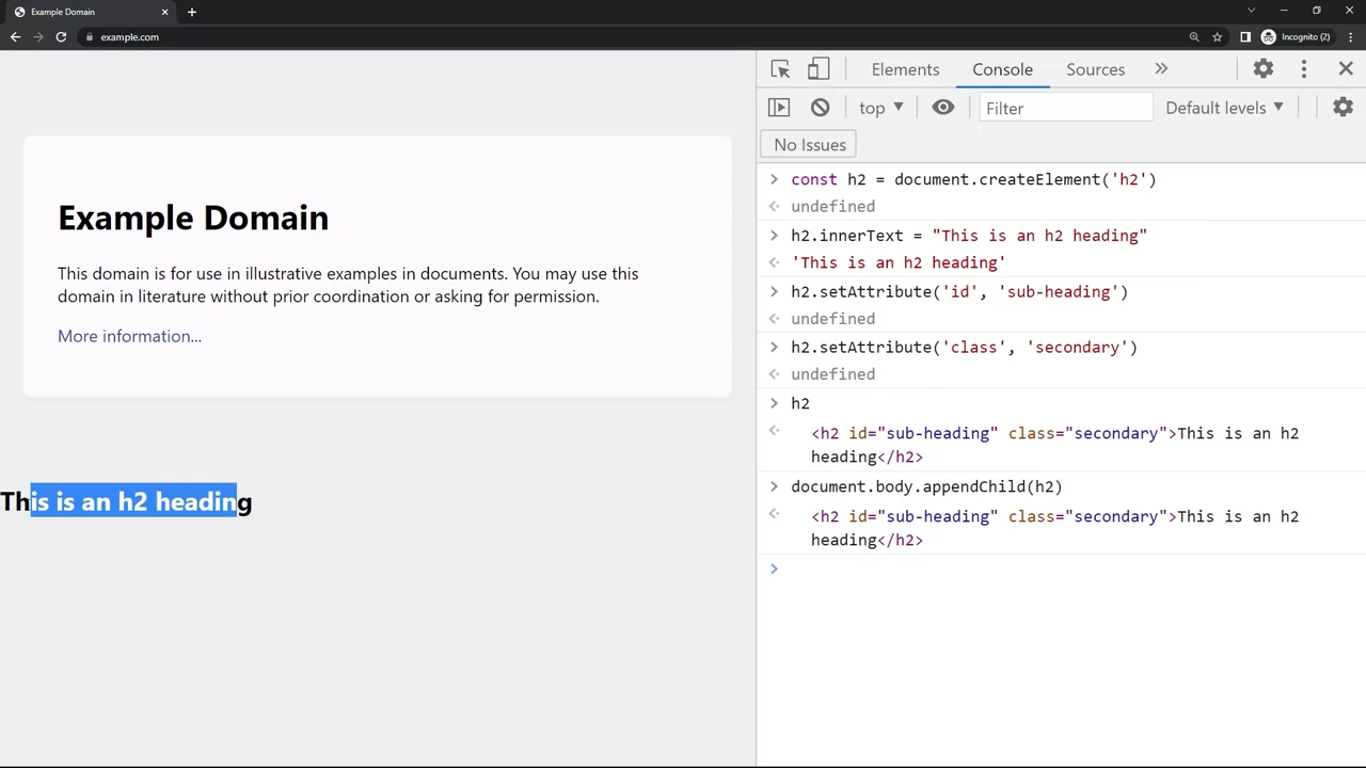The image size is (1366, 768).
Task: Focus the console Filter input field
Action: point(1065,108)
